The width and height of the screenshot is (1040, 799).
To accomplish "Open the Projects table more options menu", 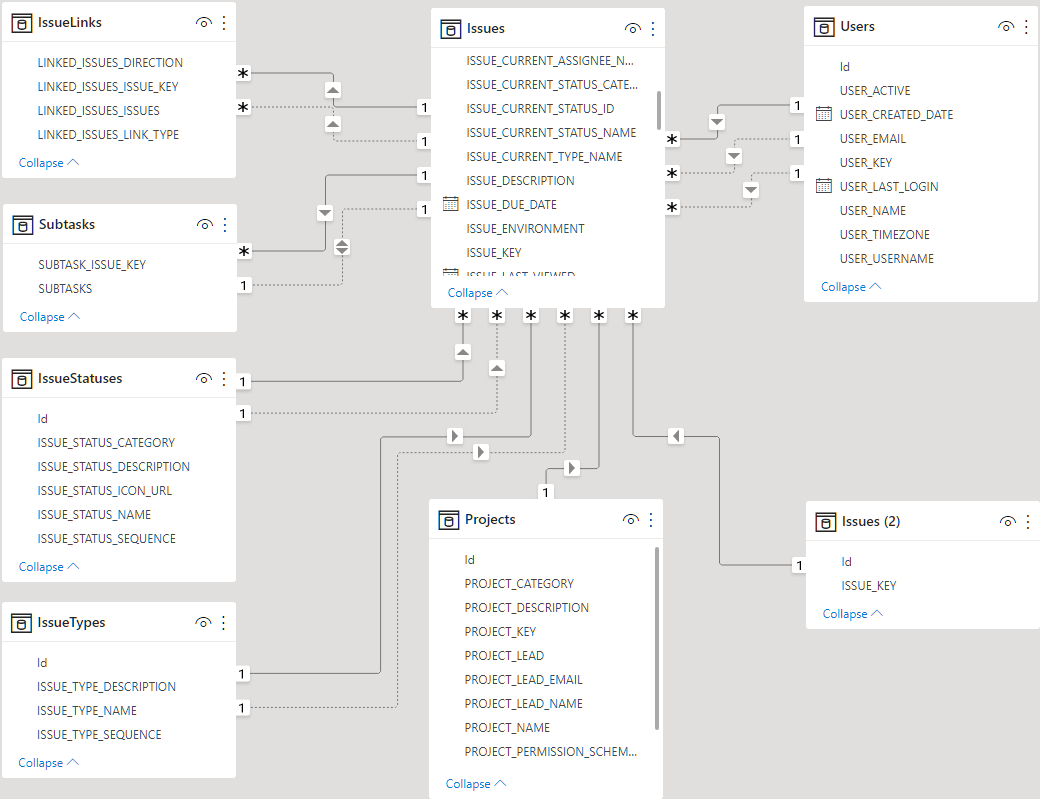I will click(x=651, y=520).
